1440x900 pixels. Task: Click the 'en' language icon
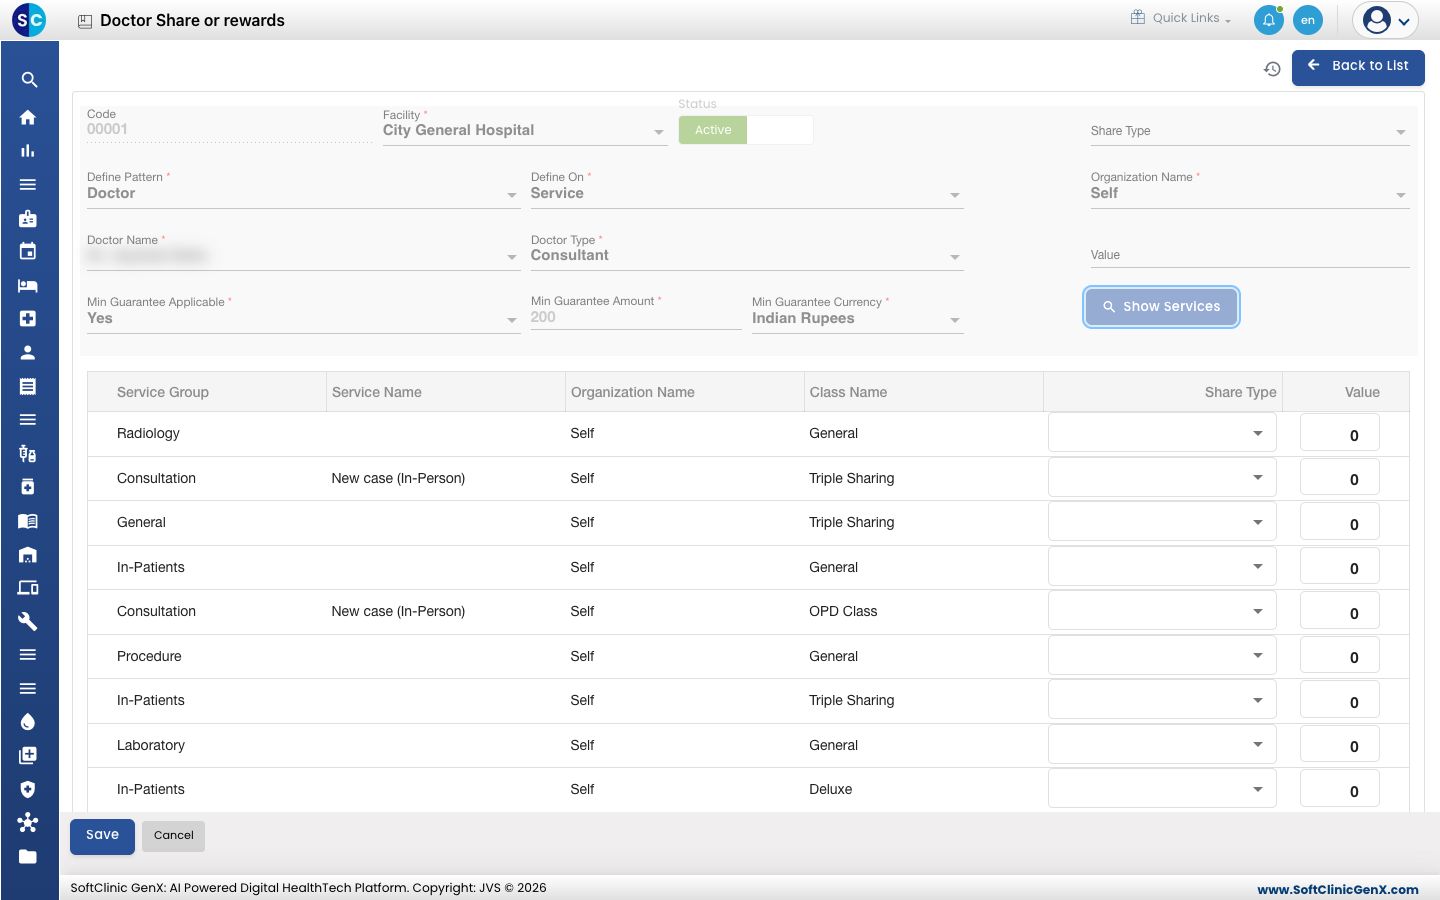1308,20
